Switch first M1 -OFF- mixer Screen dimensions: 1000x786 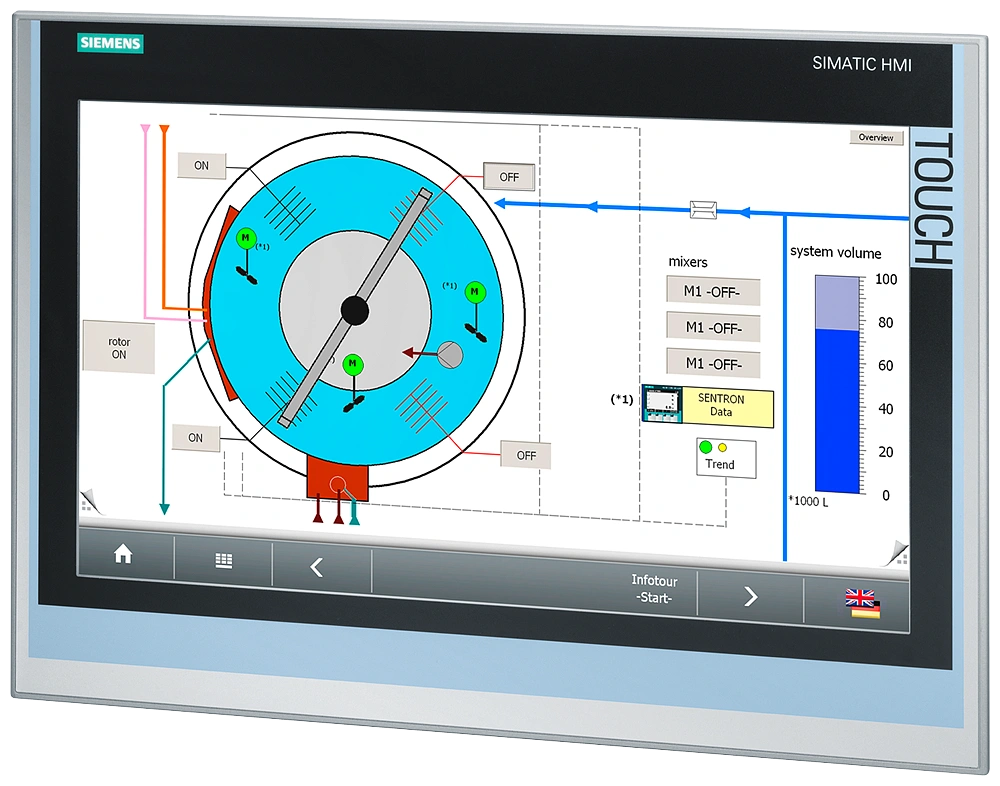(x=713, y=291)
